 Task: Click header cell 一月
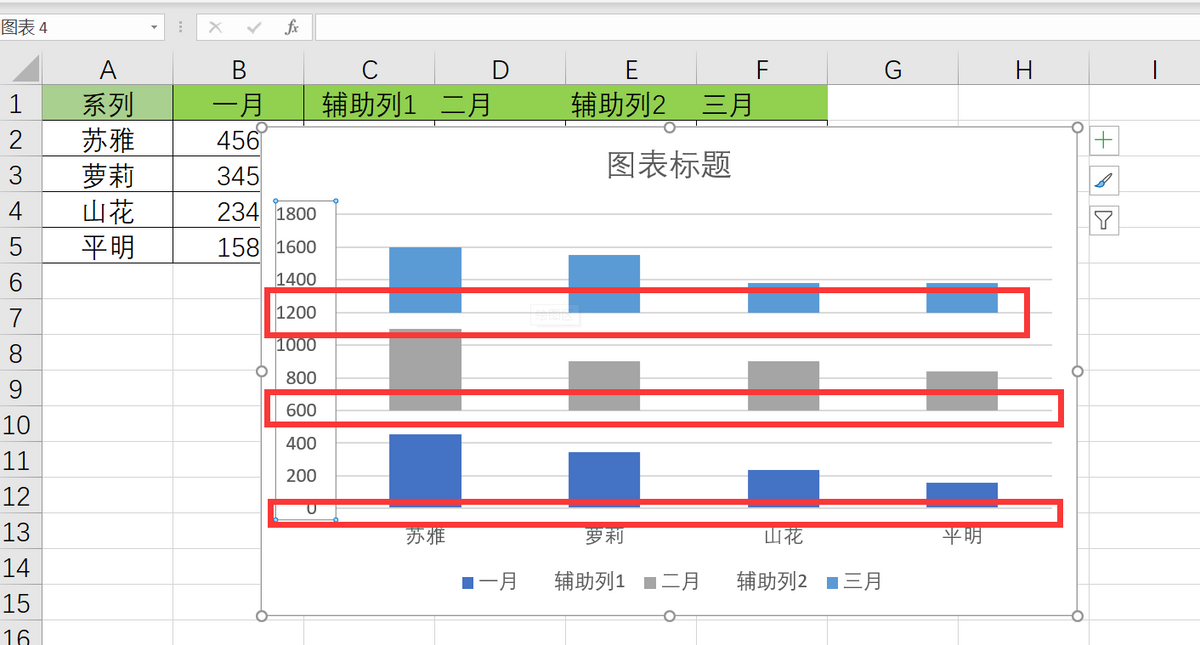pyautogui.click(x=238, y=104)
